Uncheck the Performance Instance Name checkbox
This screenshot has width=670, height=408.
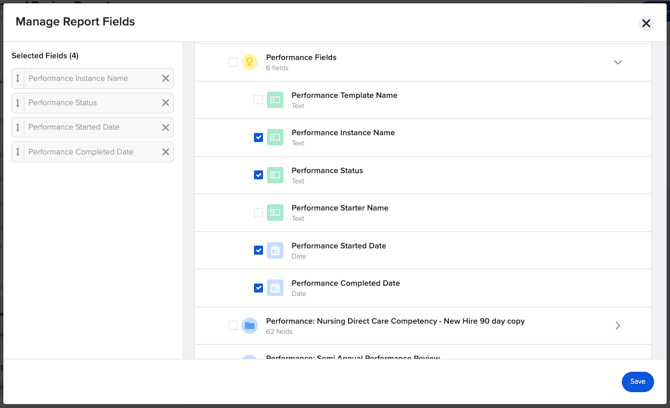258,137
